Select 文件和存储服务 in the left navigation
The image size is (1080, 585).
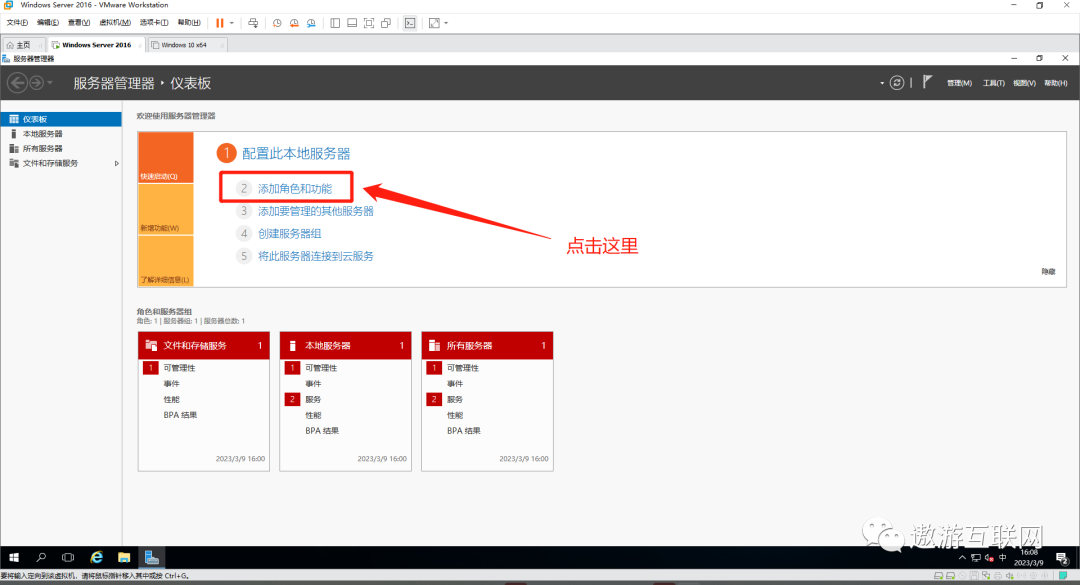pyautogui.click(x=61, y=163)
